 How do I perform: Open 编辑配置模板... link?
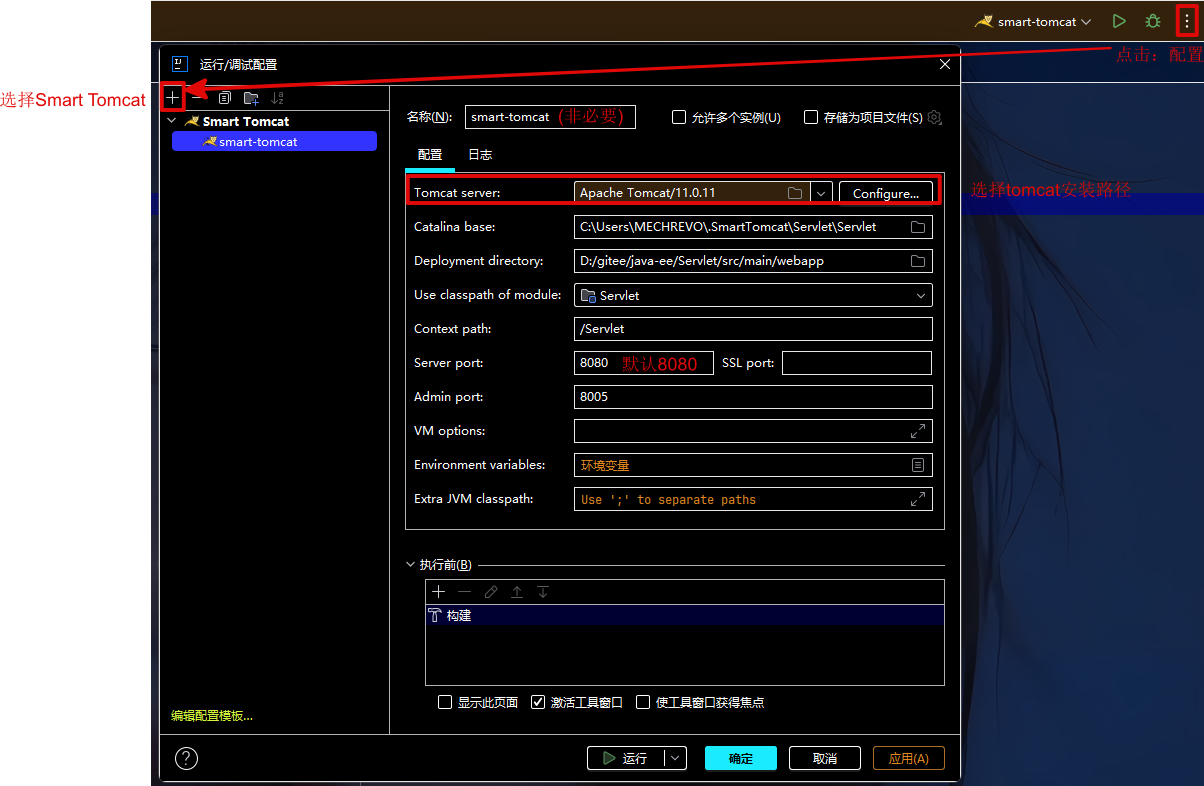click(x=212, y=716)
